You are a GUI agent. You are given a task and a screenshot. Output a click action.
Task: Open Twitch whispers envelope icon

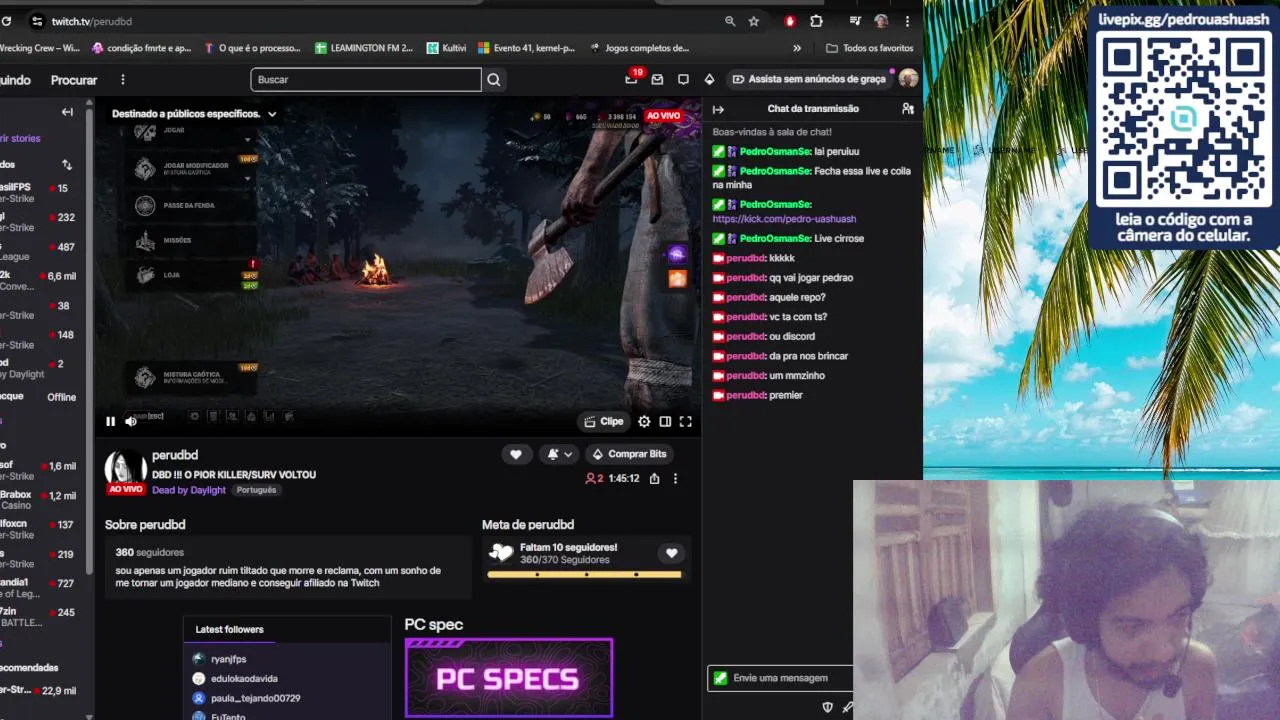pos(657,79)
